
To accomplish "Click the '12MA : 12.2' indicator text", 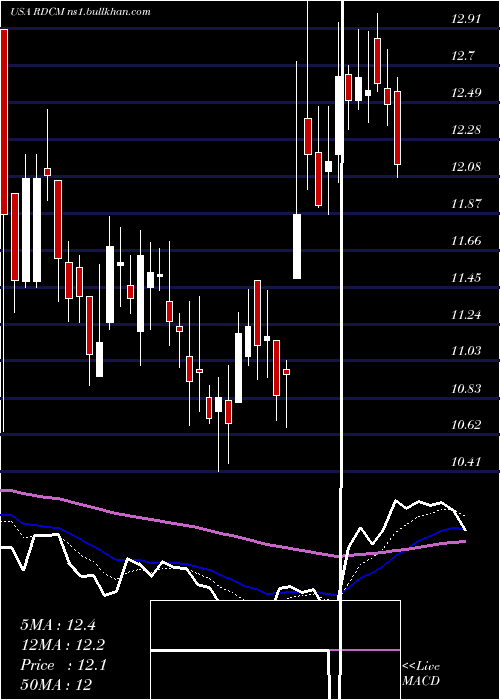I will 63,645.
